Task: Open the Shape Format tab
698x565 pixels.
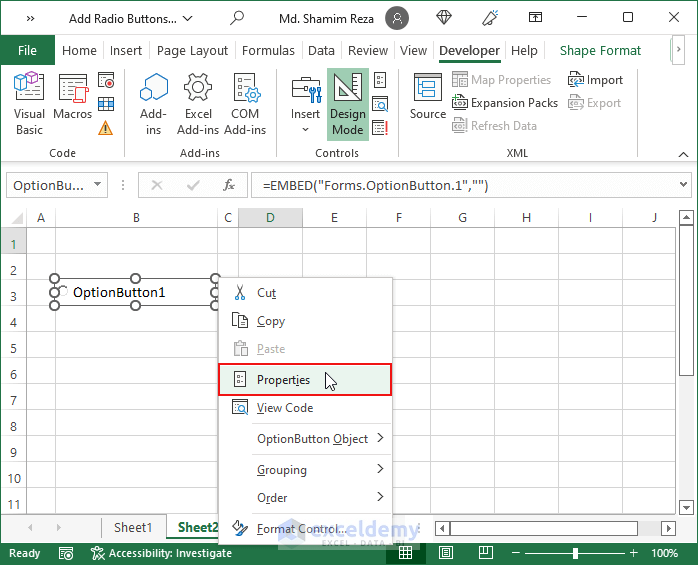Action: [x=600, y=50]
